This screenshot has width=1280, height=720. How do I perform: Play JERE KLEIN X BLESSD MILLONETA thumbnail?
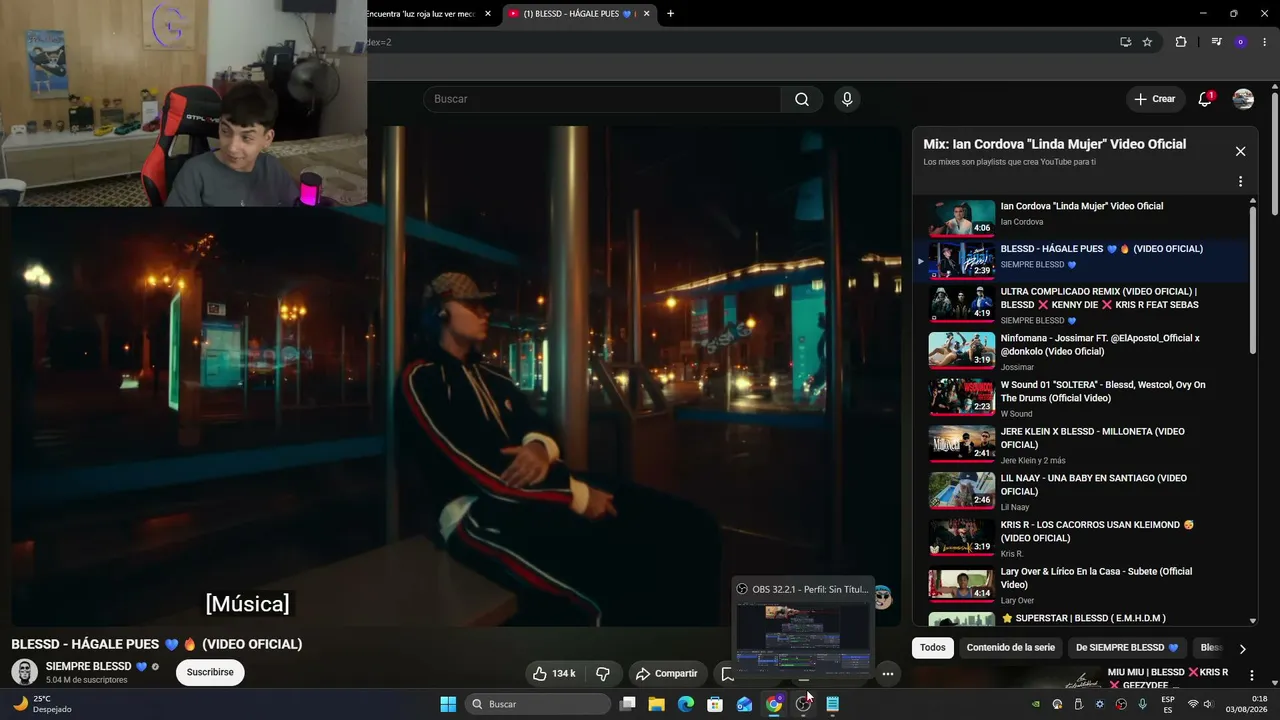pyautogui.click(x=962, y=444)
